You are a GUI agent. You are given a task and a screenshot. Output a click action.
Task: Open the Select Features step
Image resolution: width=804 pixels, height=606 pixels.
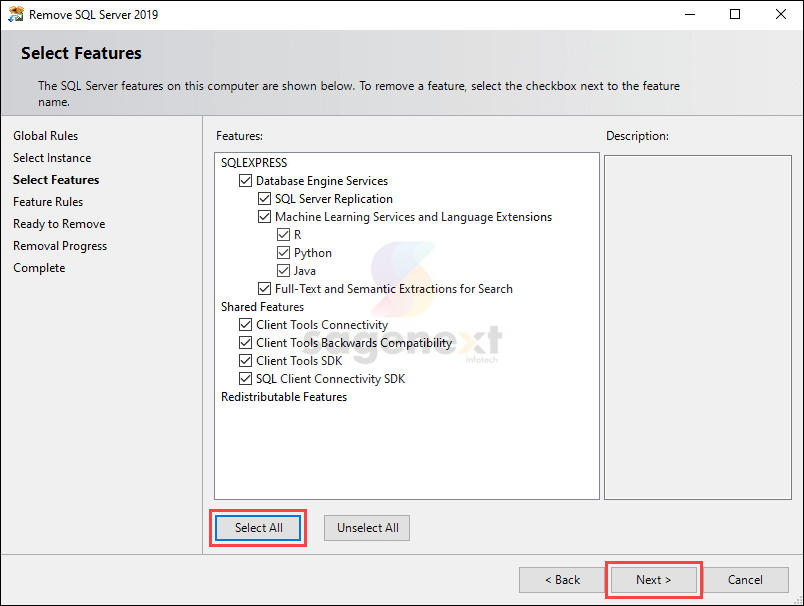point(56,180)
